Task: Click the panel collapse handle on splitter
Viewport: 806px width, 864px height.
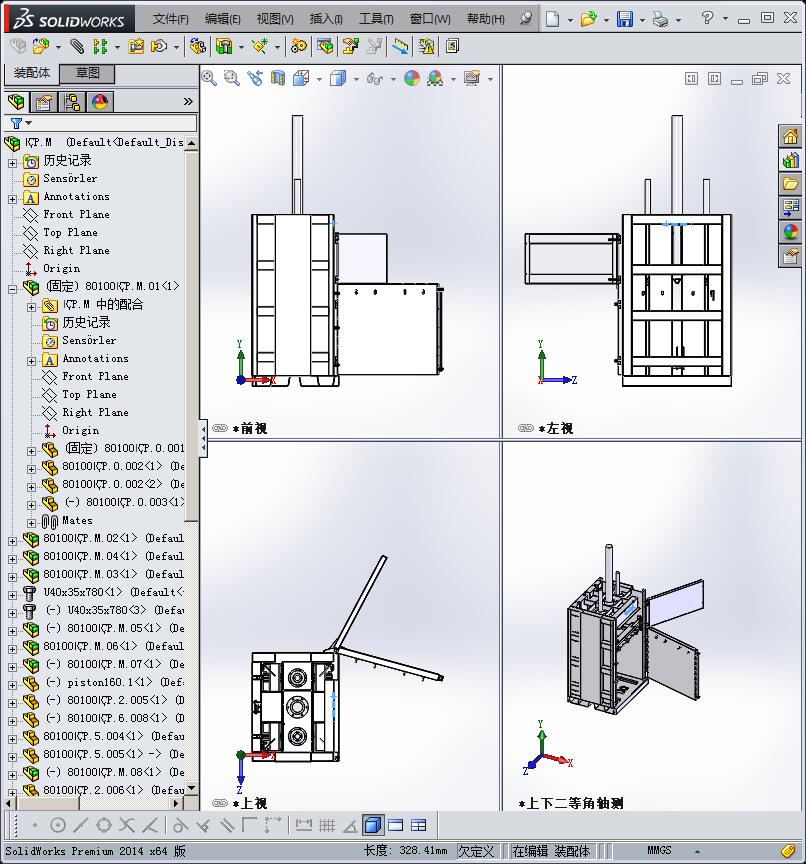Action: click(203, 438)
